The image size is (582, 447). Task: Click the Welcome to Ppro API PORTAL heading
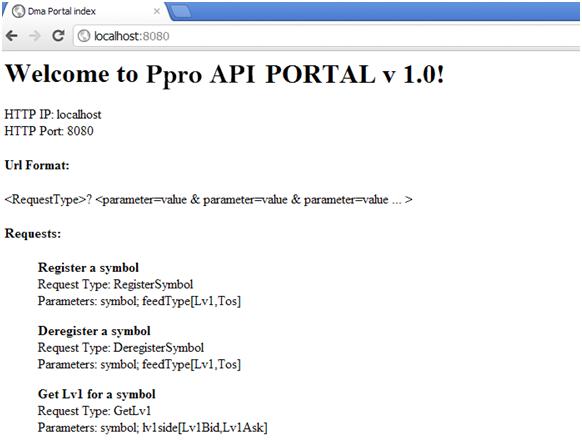click(x=225, y=74)
